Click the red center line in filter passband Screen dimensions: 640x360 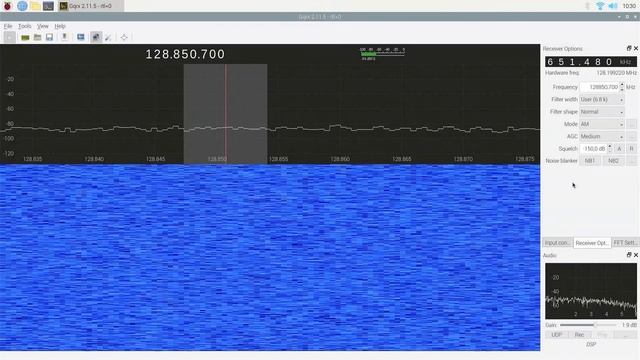(x=225, y=114)
